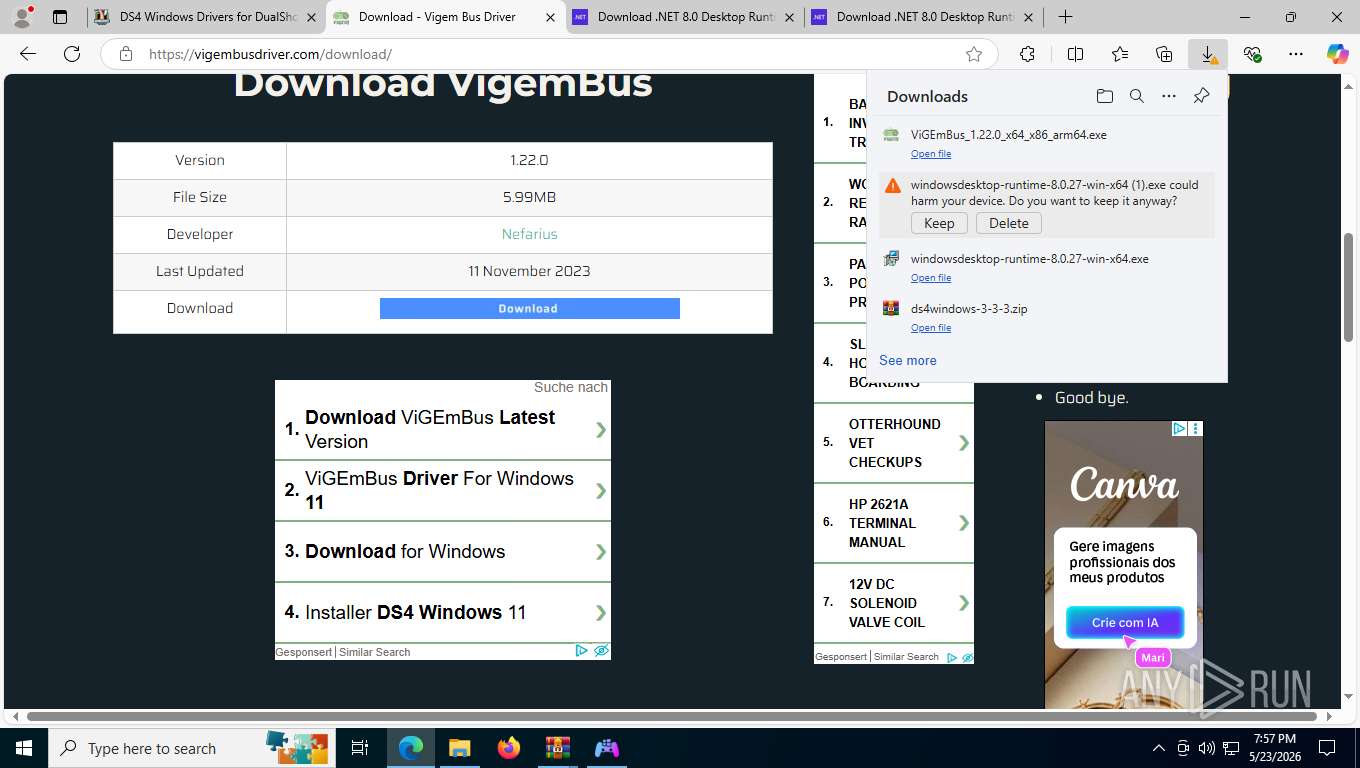Delete the flagged runtime download
Viewport: 1360px width, 768px height.
[1009, 223]
